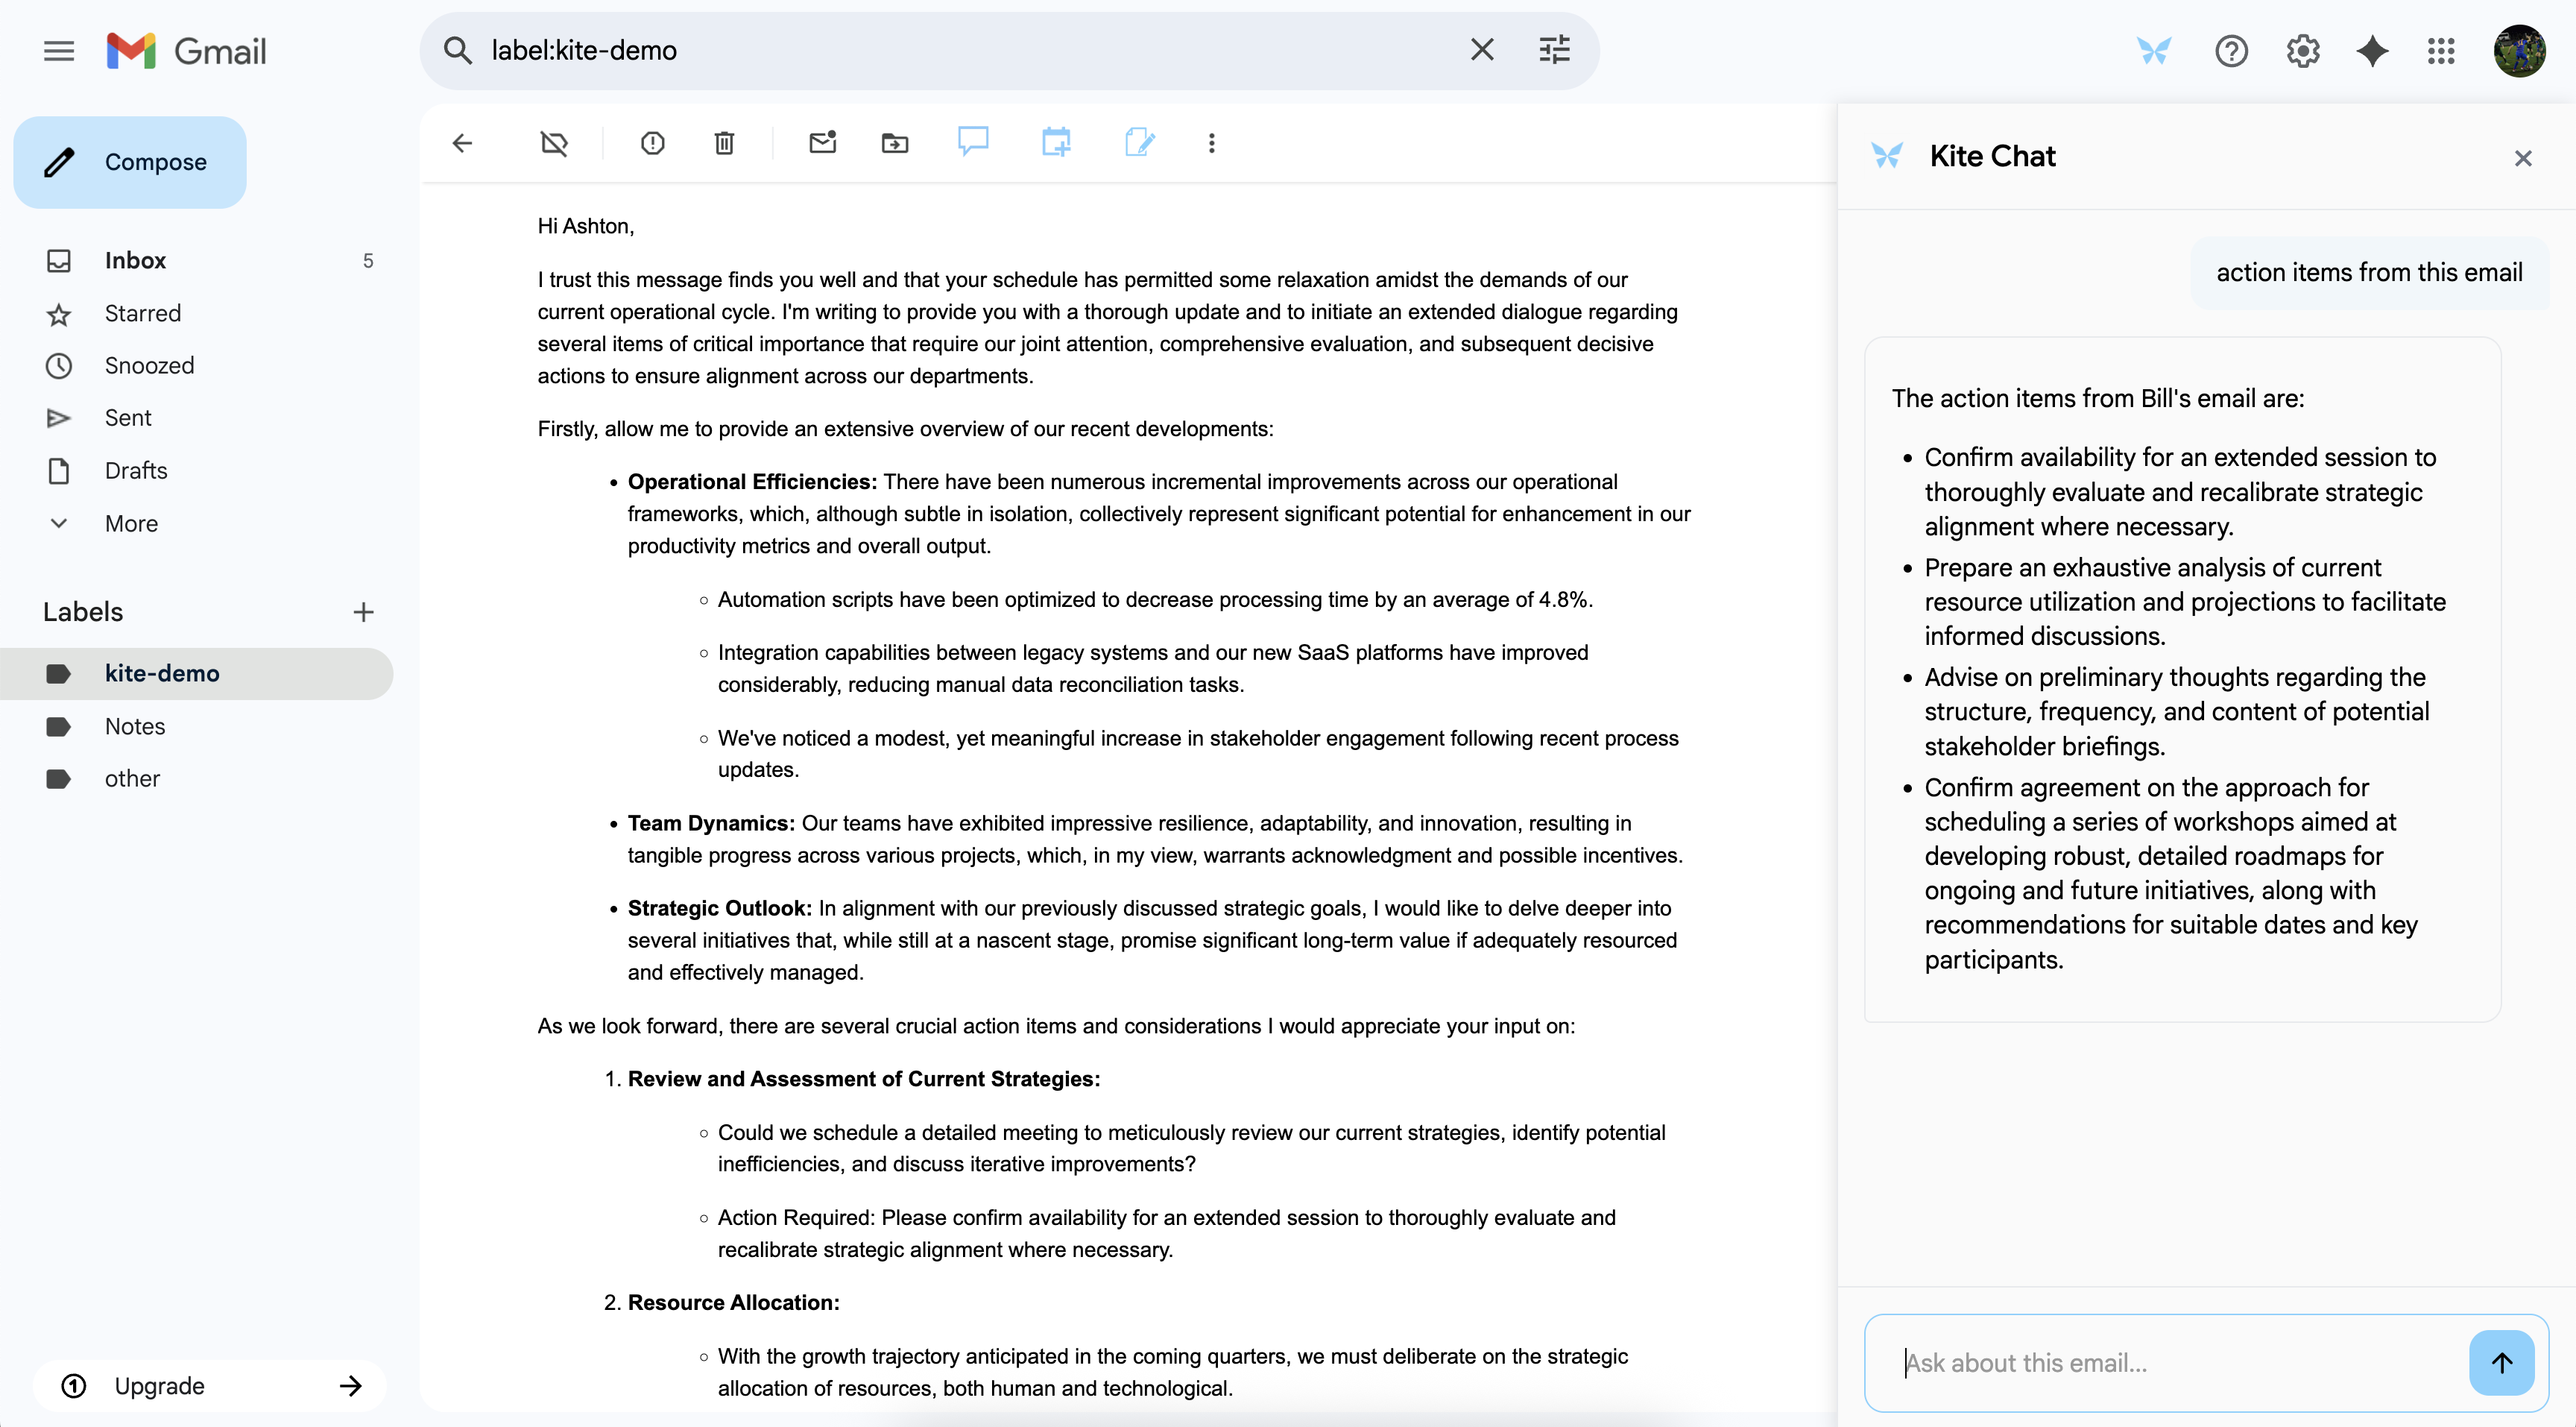Move email to folder icon

pos(894,143)
